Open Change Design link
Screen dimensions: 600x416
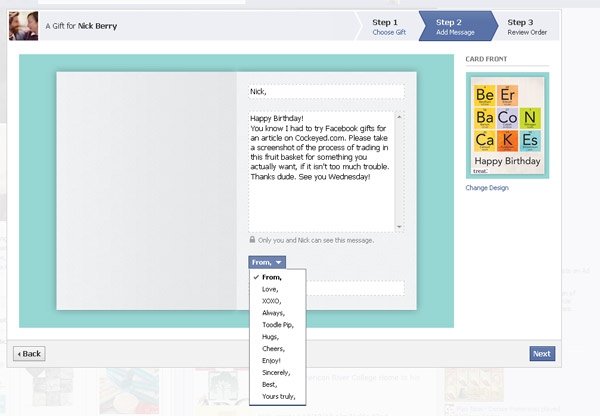(487, 188)
